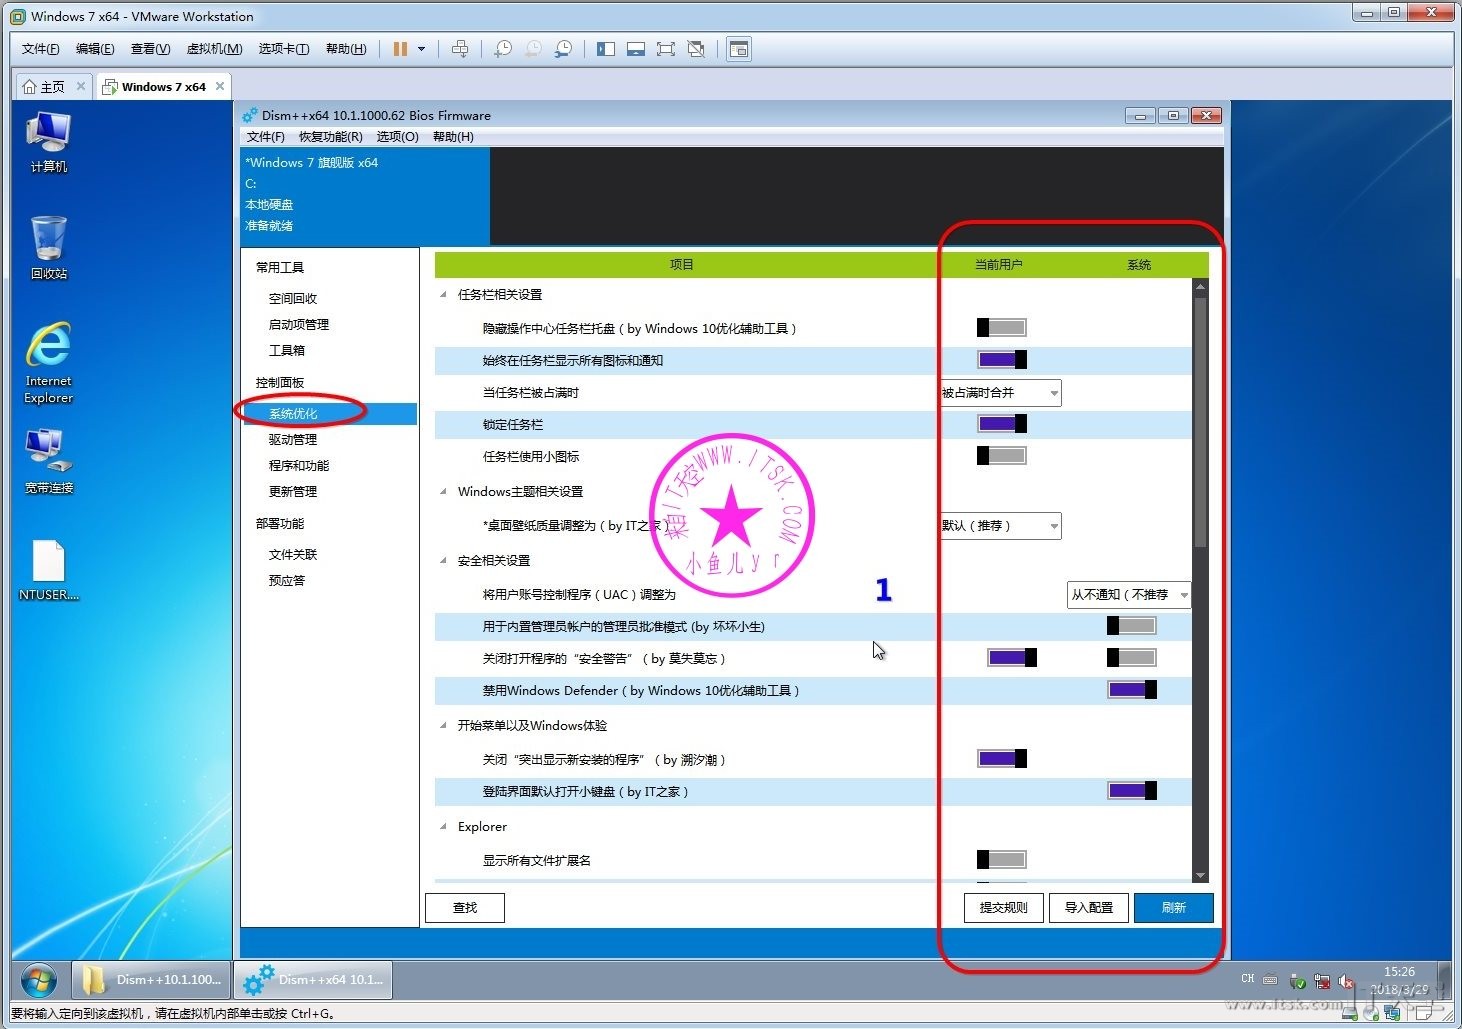Click the take snapshot clock icon

(503, 49)
